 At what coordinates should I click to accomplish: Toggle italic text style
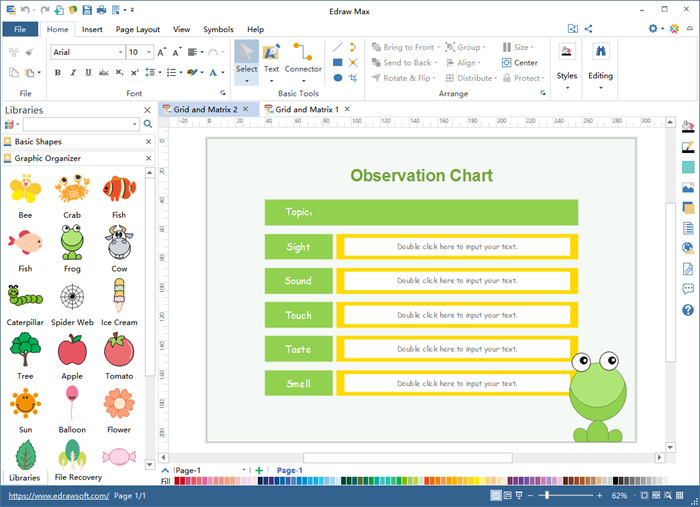tap(72, 73)
